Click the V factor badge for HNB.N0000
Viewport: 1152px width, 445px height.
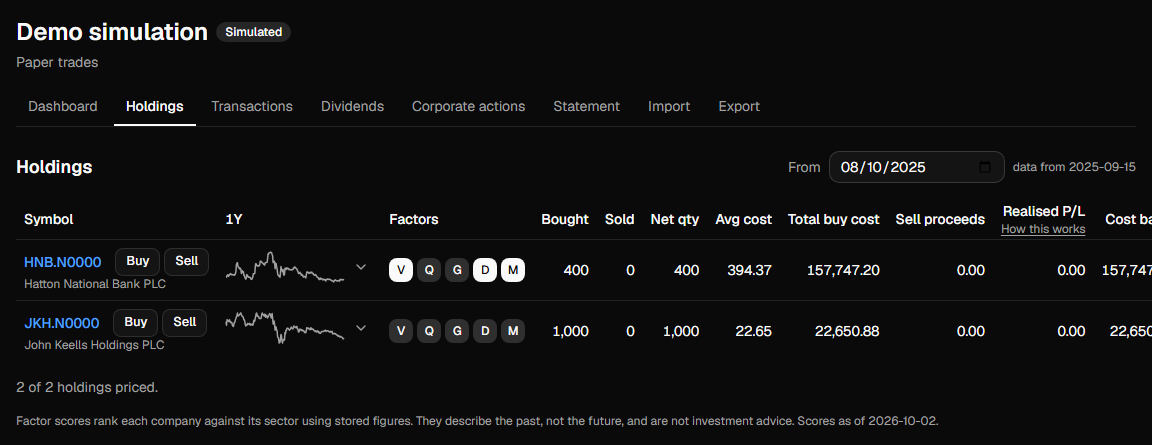[x=400, y=270]
